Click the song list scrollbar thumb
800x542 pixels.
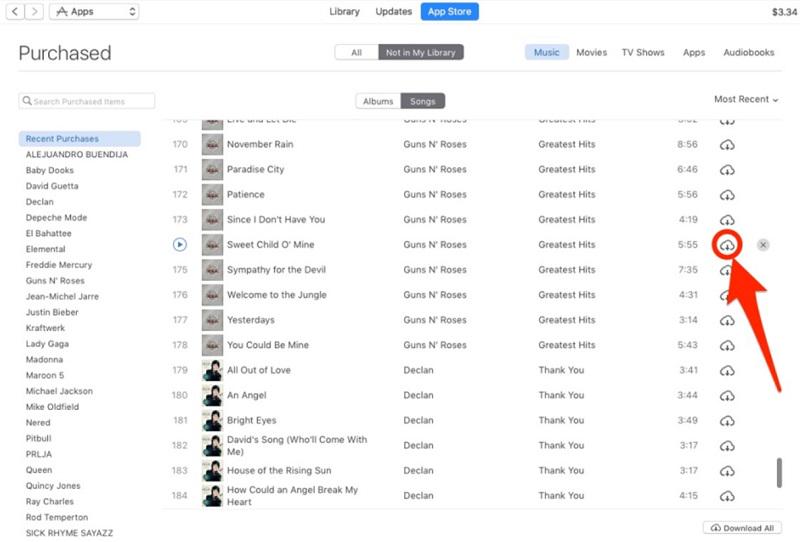coord(779,473)
